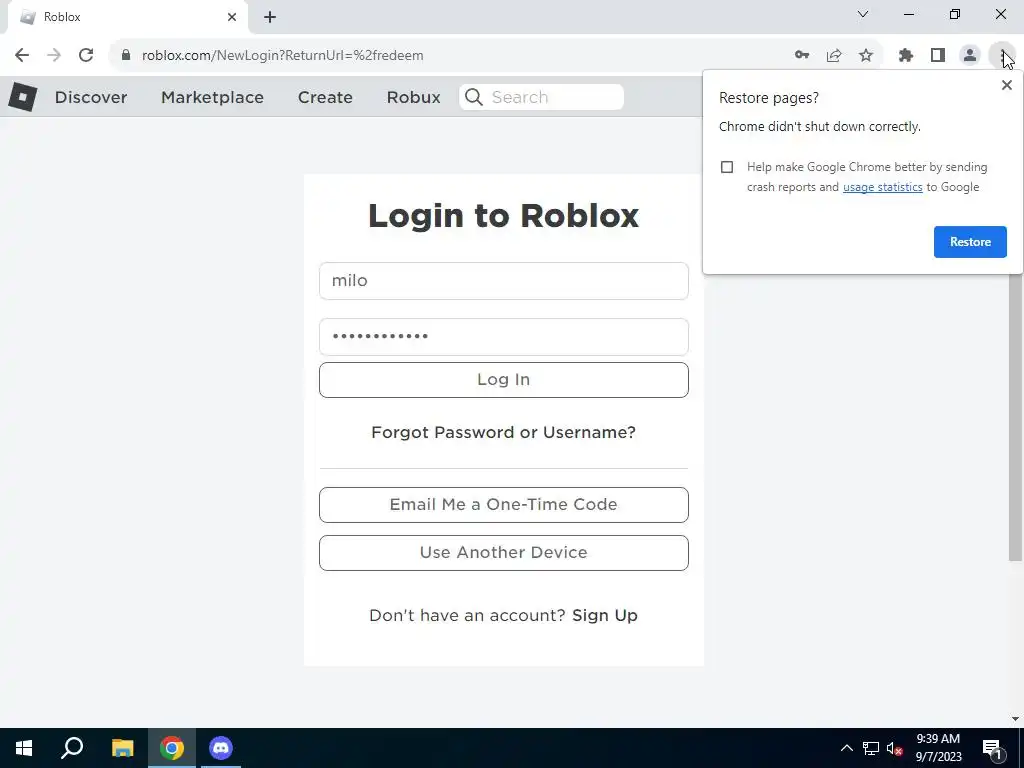Viewport: 1024px width, 768px height.
Task: Click the Log In button
Action: pyautogui.click(x=504, y=379)
